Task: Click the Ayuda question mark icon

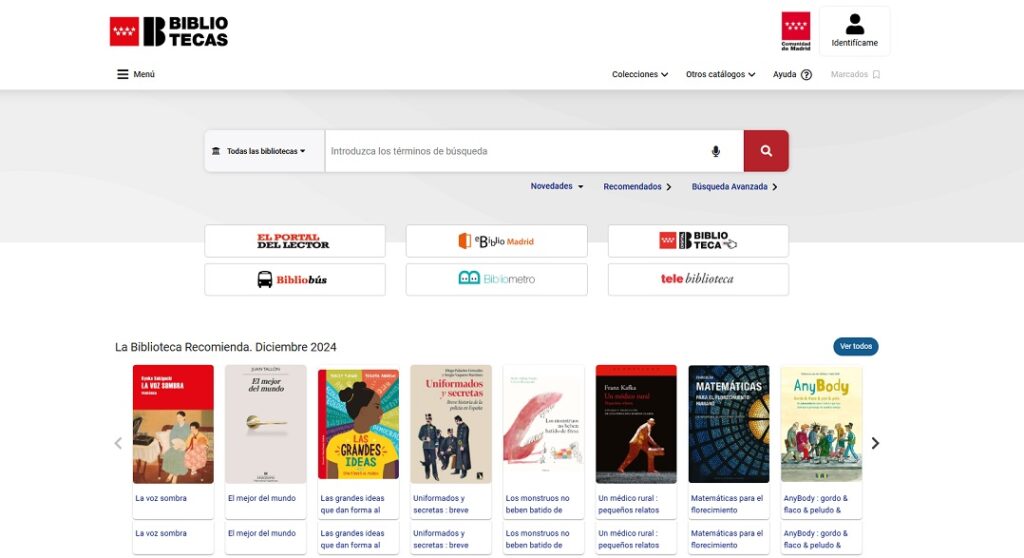Action: click(806, 75)
